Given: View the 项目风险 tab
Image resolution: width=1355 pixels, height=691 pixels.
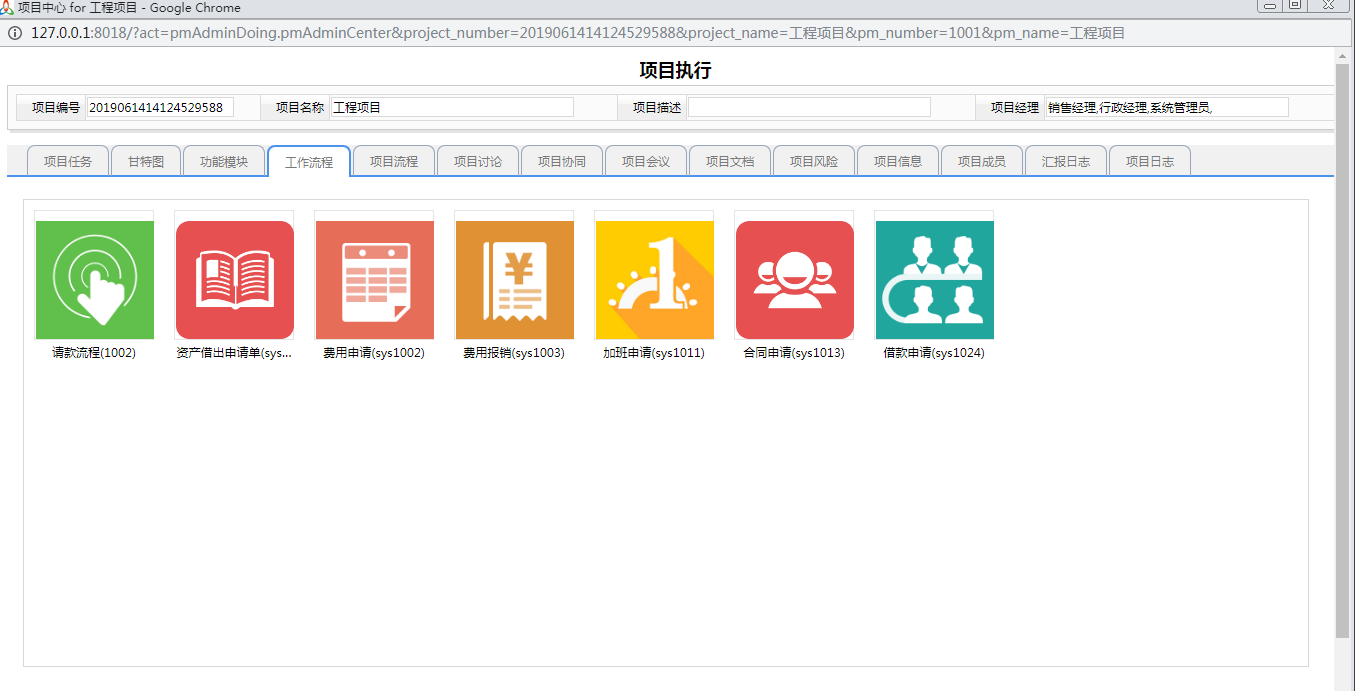Looking at the screenshot, I should pyautogui.click(x=814, y=161).
